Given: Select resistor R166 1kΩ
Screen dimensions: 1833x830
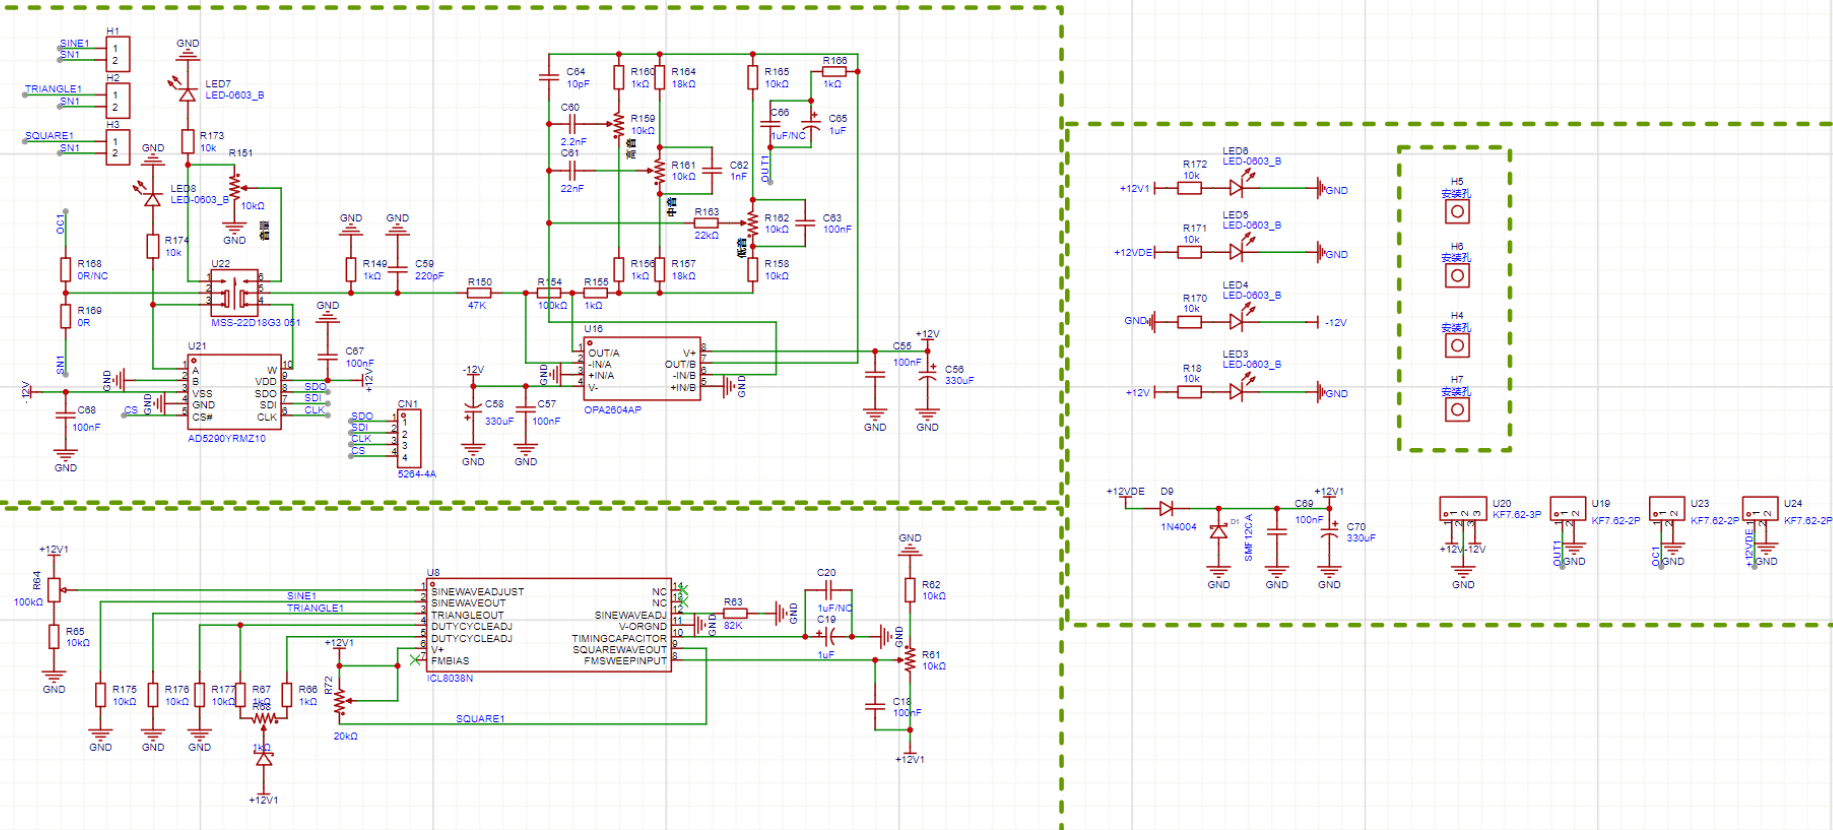Looking at the screenshot, I should (834, 71).
